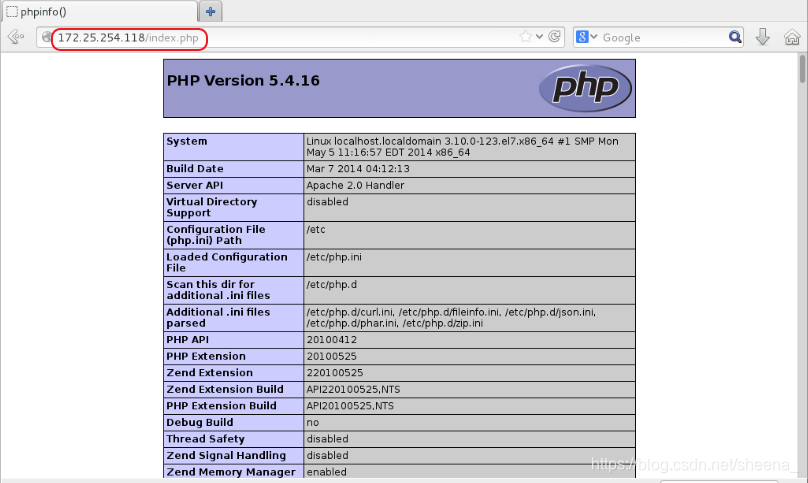Select the '/etc/php.ini' value
The image size is (808, 483).
334,257
